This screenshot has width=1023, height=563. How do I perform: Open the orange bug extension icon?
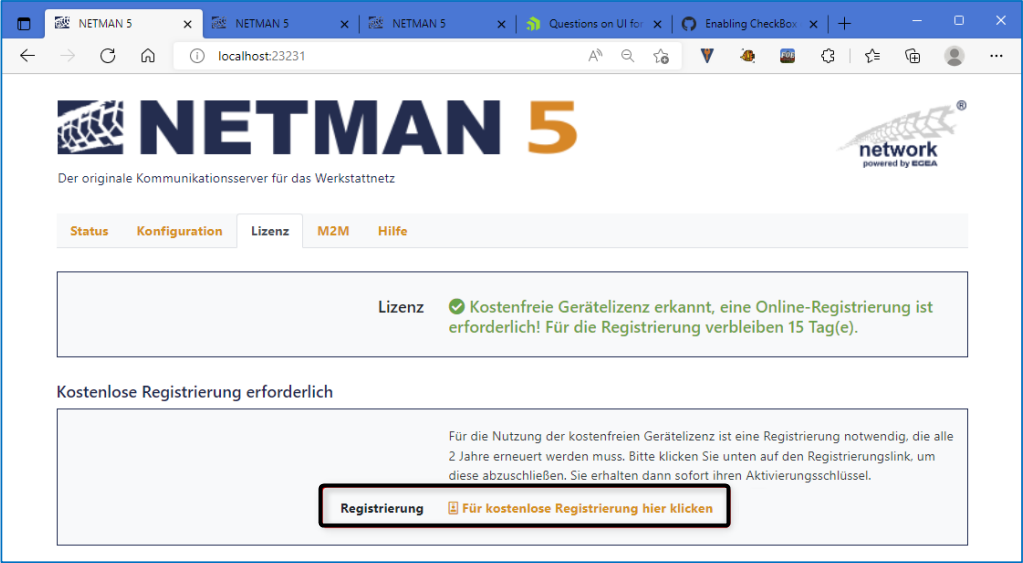click(748, 56)
